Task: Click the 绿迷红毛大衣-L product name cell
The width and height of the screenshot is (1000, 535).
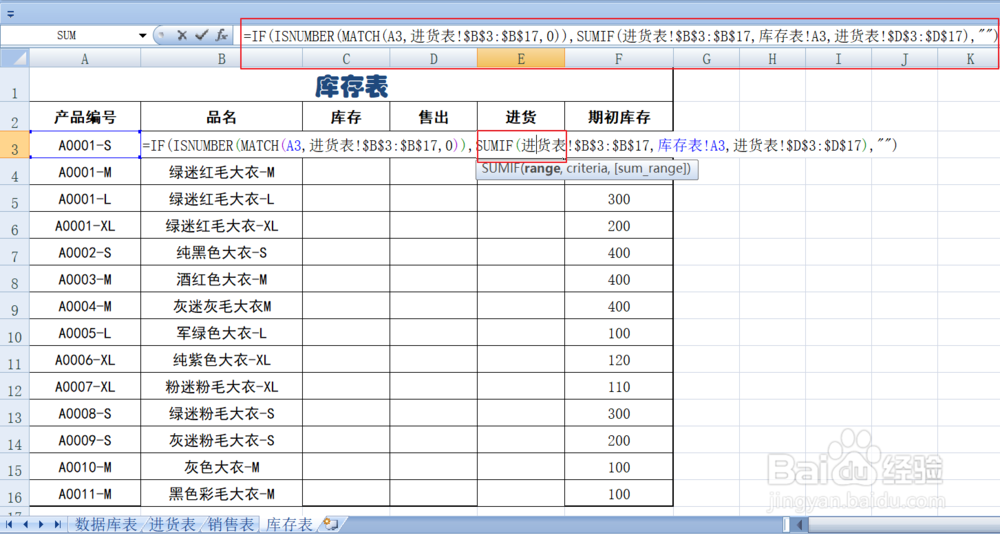Action: pyautogui.click(x=221, y=199)
